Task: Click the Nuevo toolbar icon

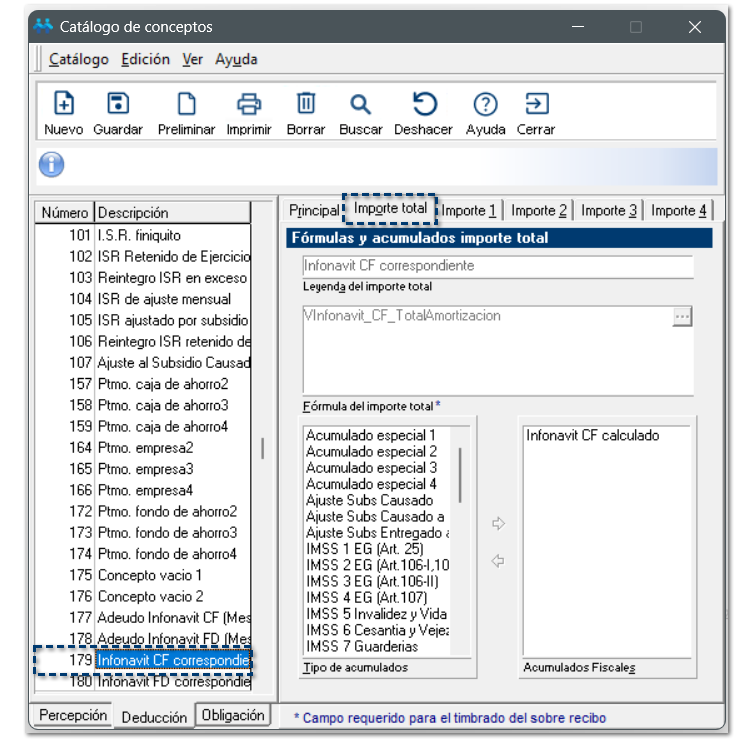Action: 63,104
